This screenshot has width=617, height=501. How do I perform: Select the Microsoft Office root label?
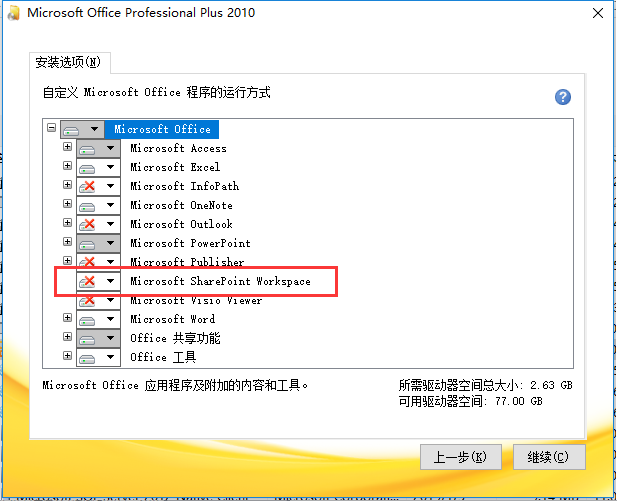click(x=162, y=129)
